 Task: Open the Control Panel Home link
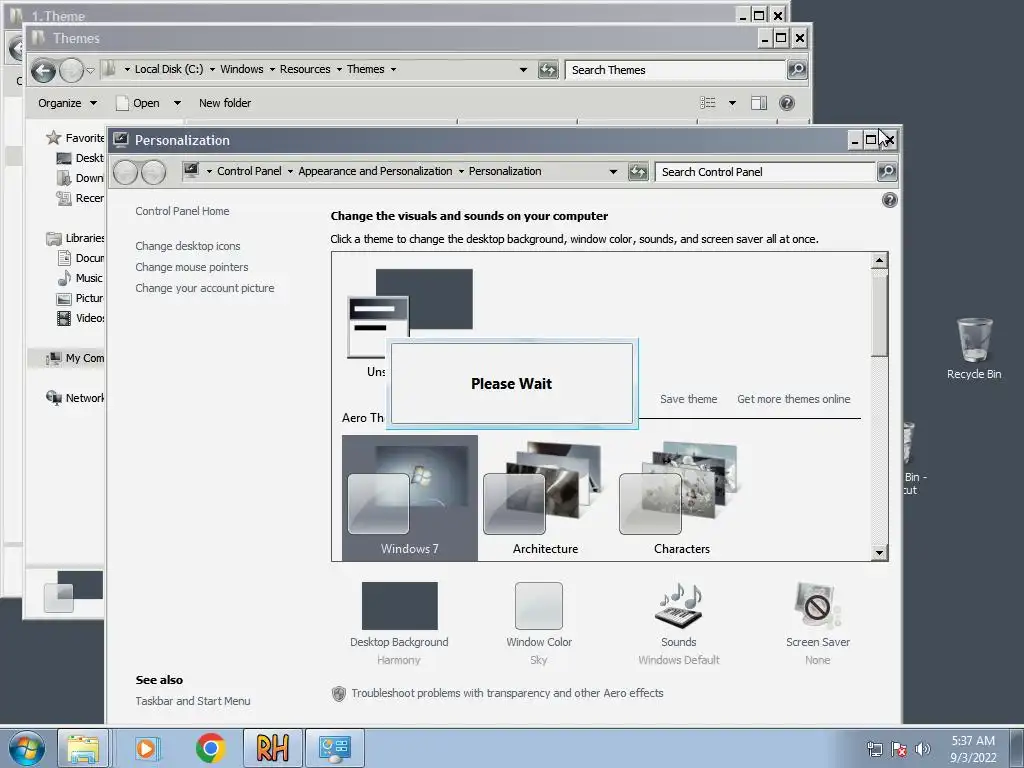[182, 211]
